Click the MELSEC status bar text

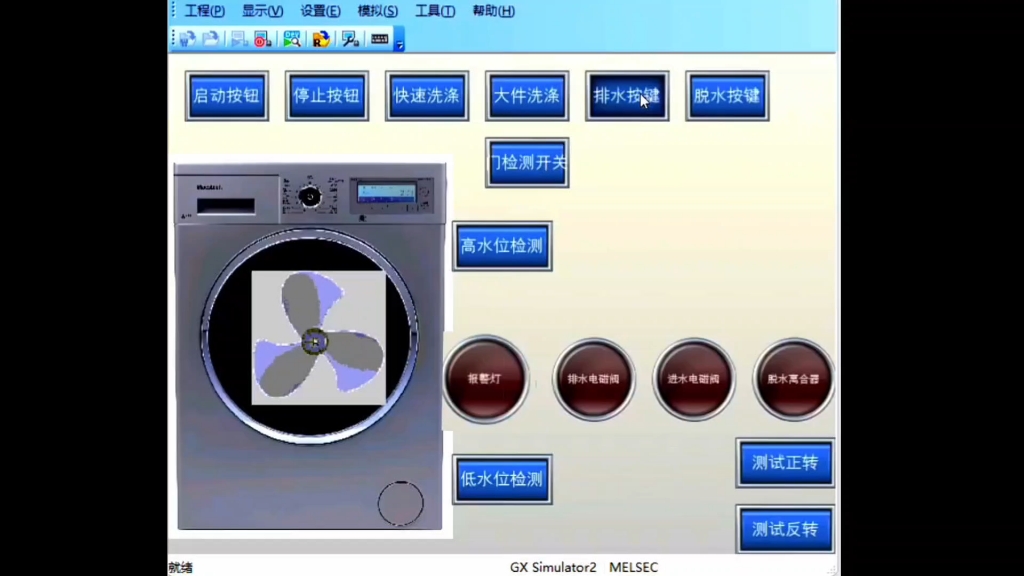pyautogui.click(x=633, y=568)
